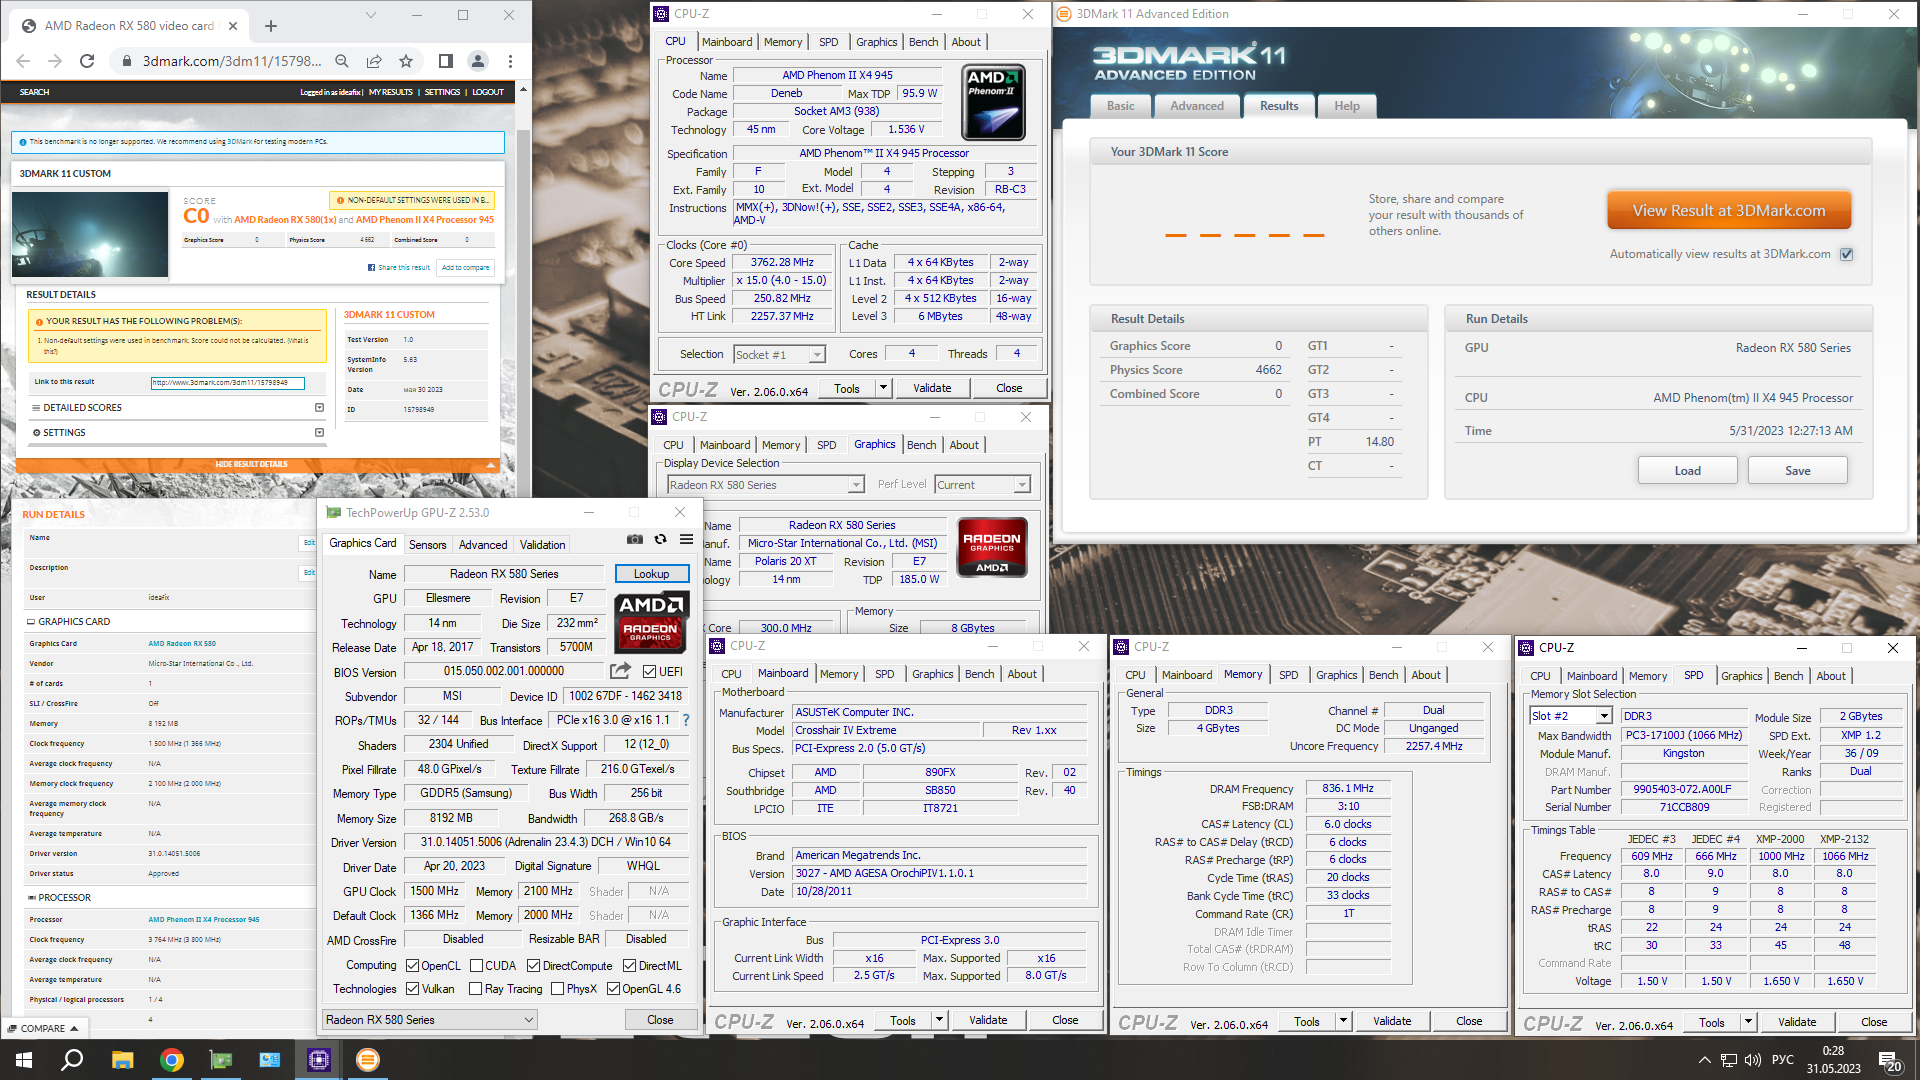Toggle the Ray Tracing checkbox

(x=475, y=989)
